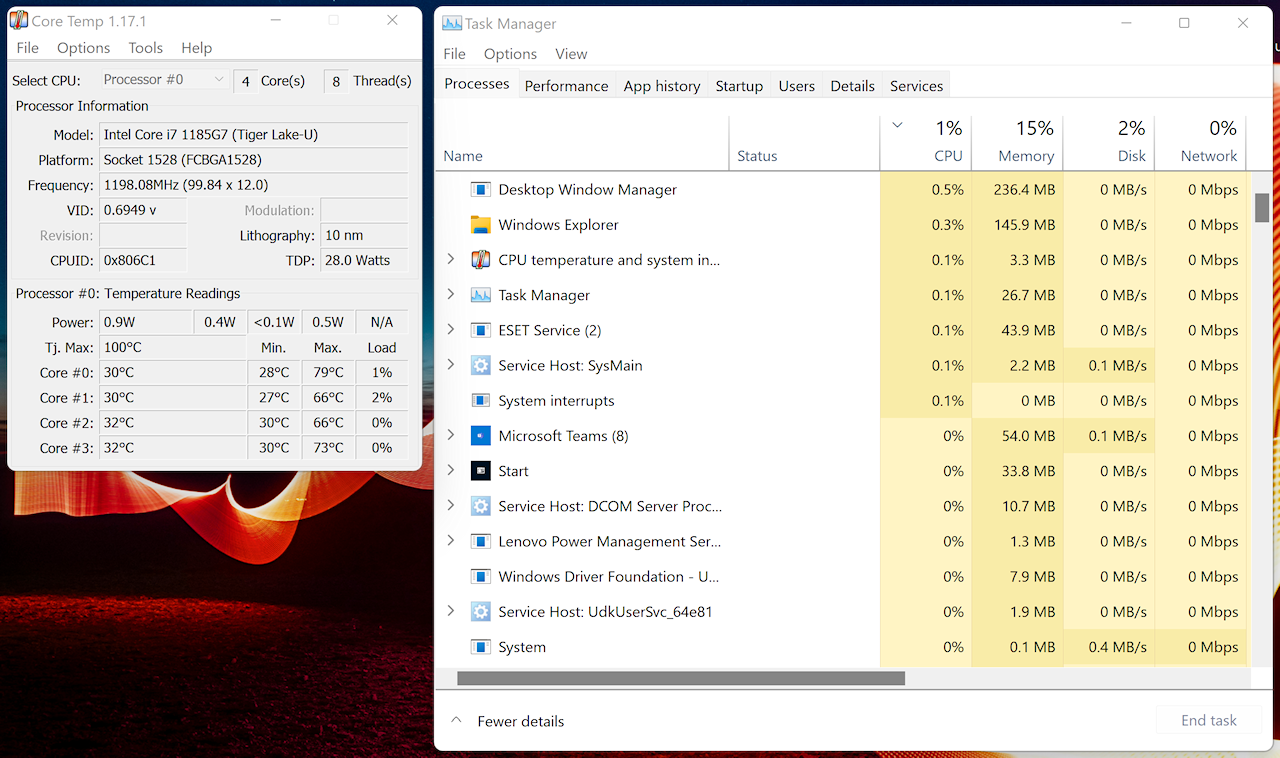Screen dimensions: 1280x758
Task: Sort by the CPU column header
Action: tap(925, 143)
